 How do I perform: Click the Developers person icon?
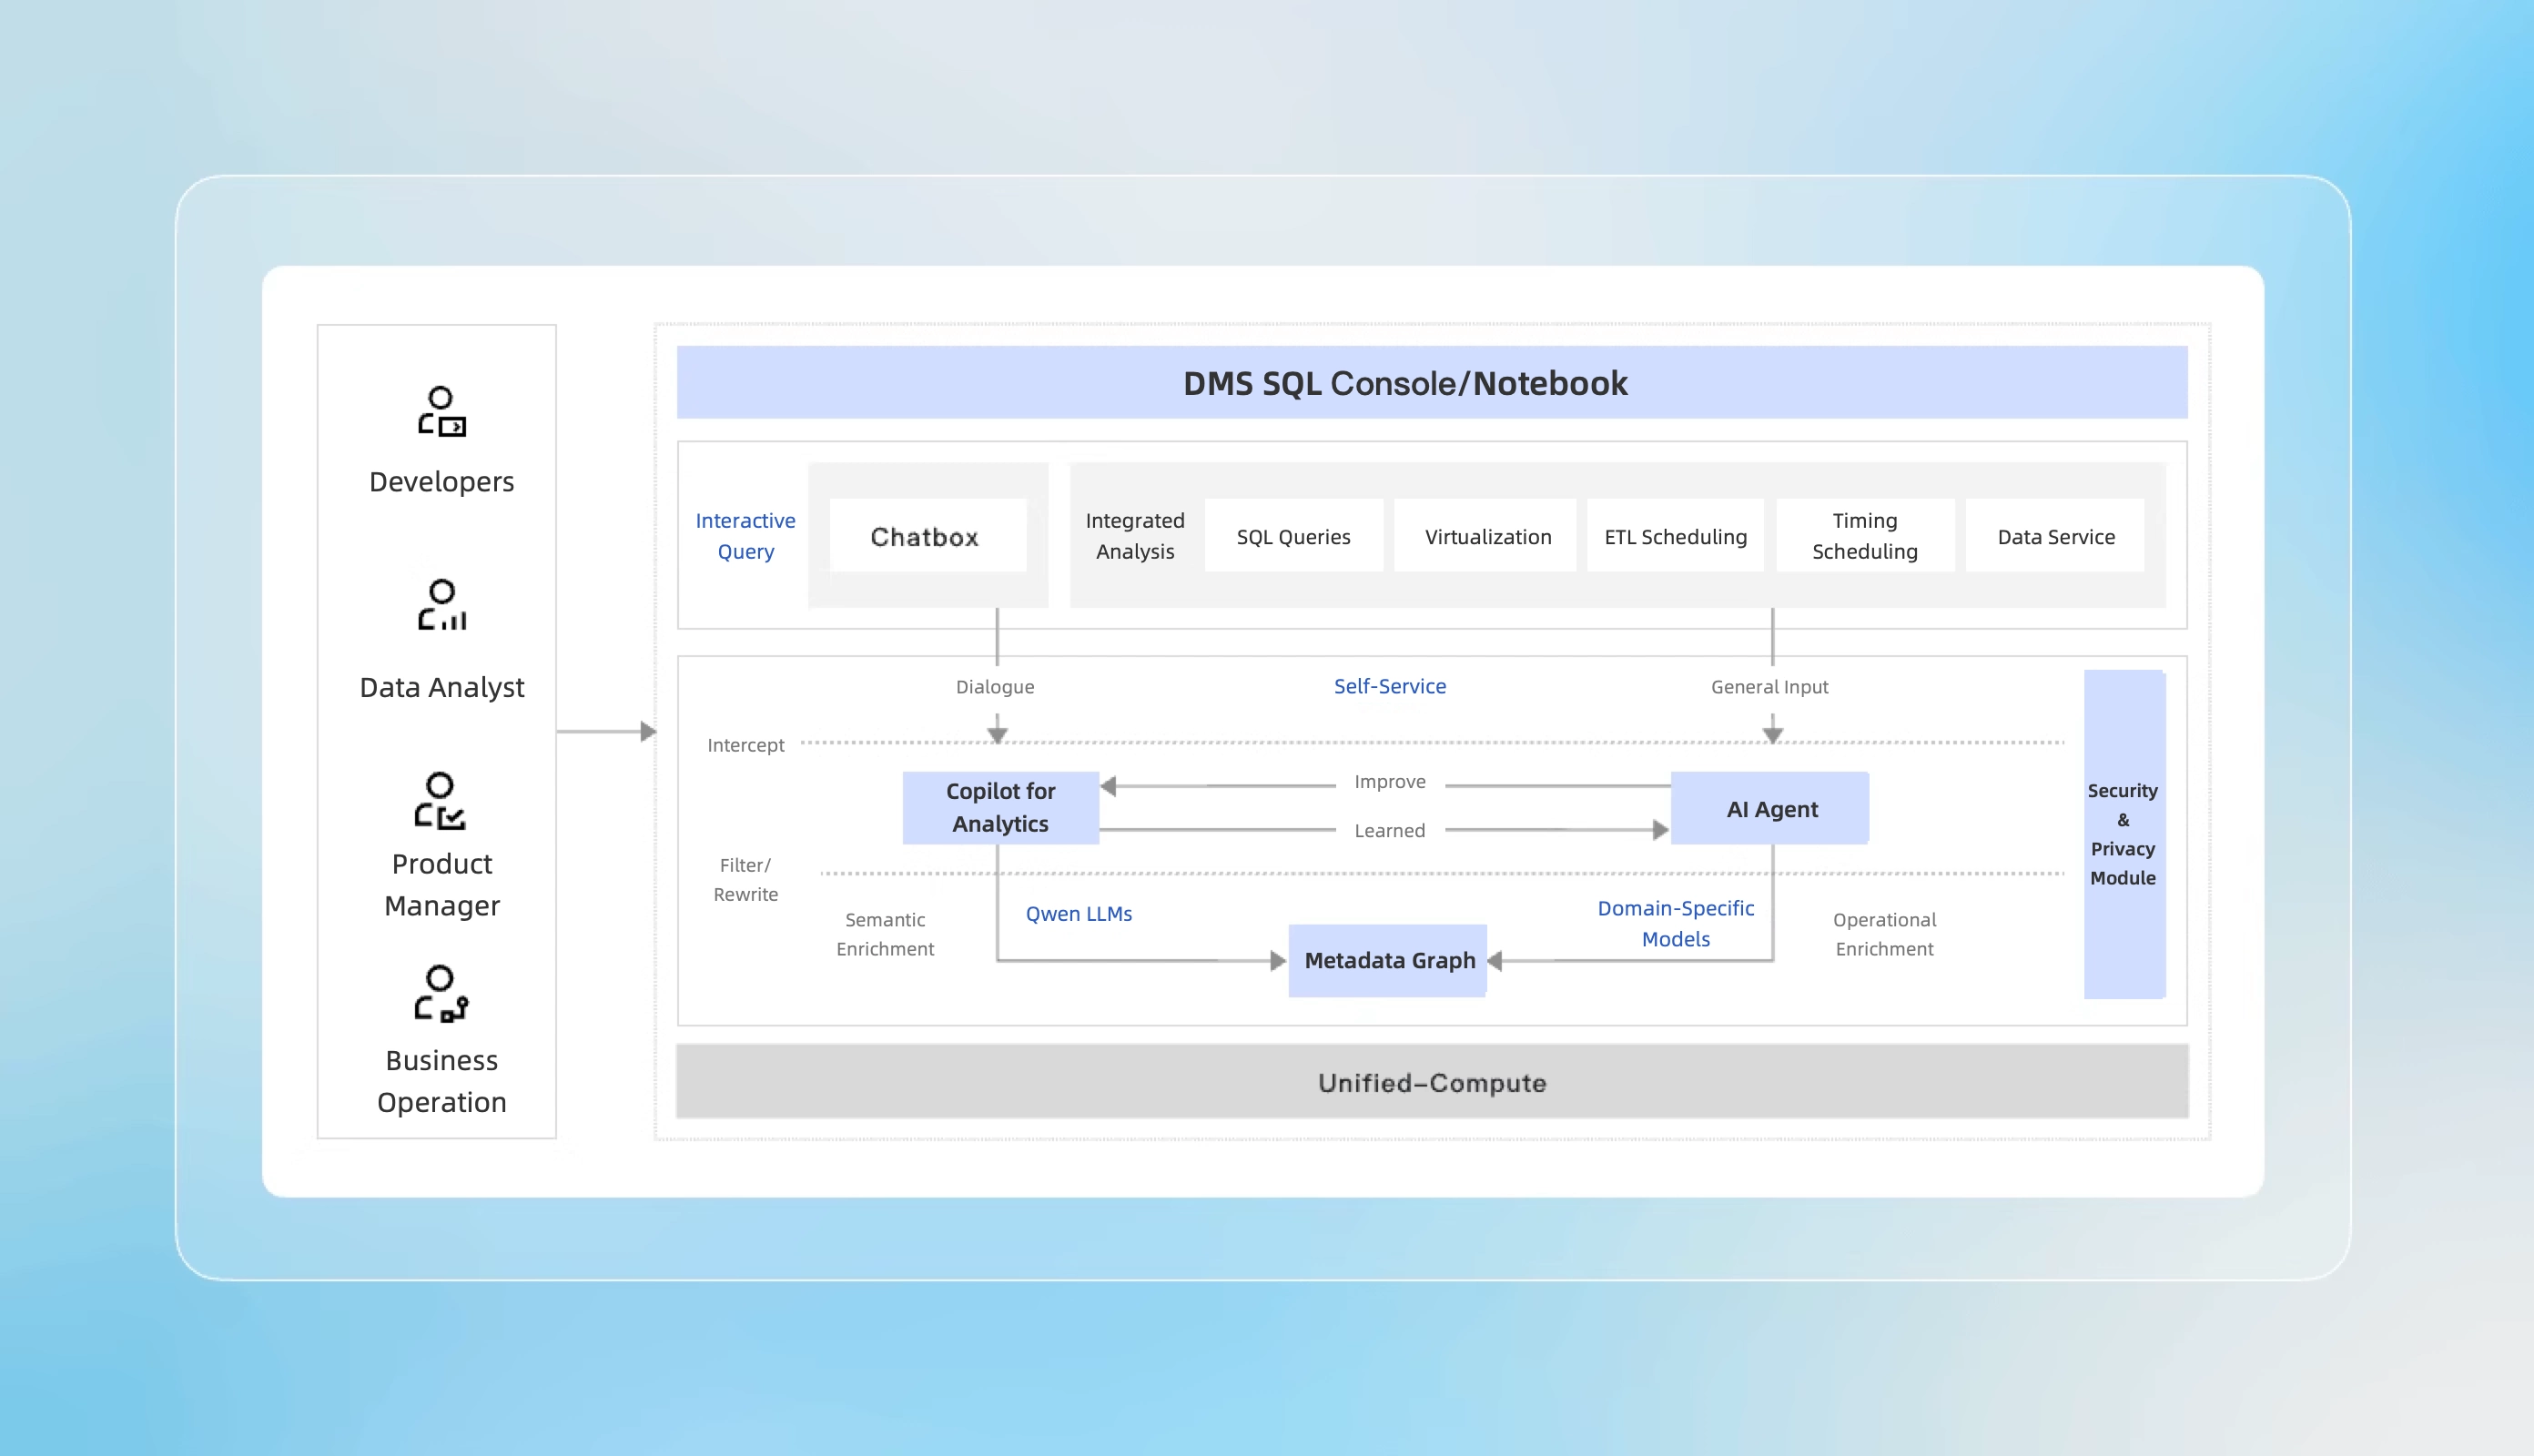tap(441, 411)
